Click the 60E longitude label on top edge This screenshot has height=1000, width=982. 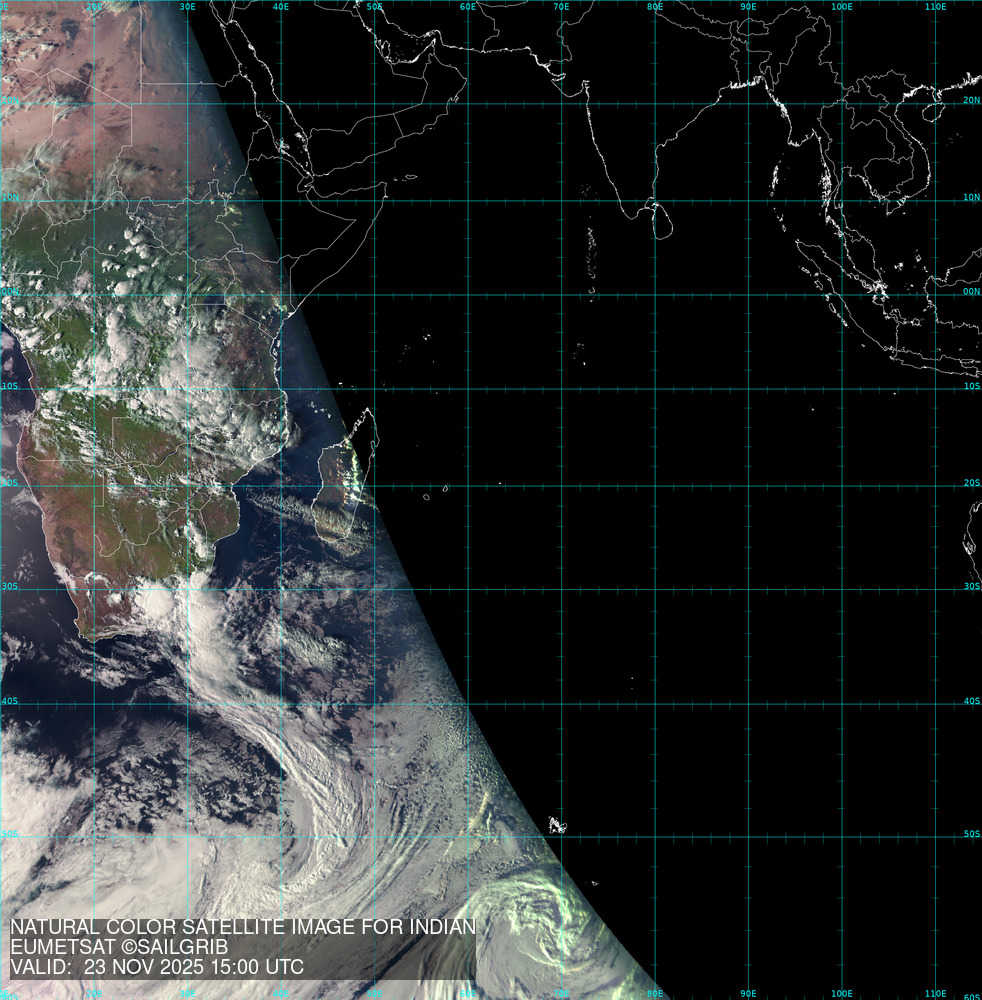click(467, 7)
